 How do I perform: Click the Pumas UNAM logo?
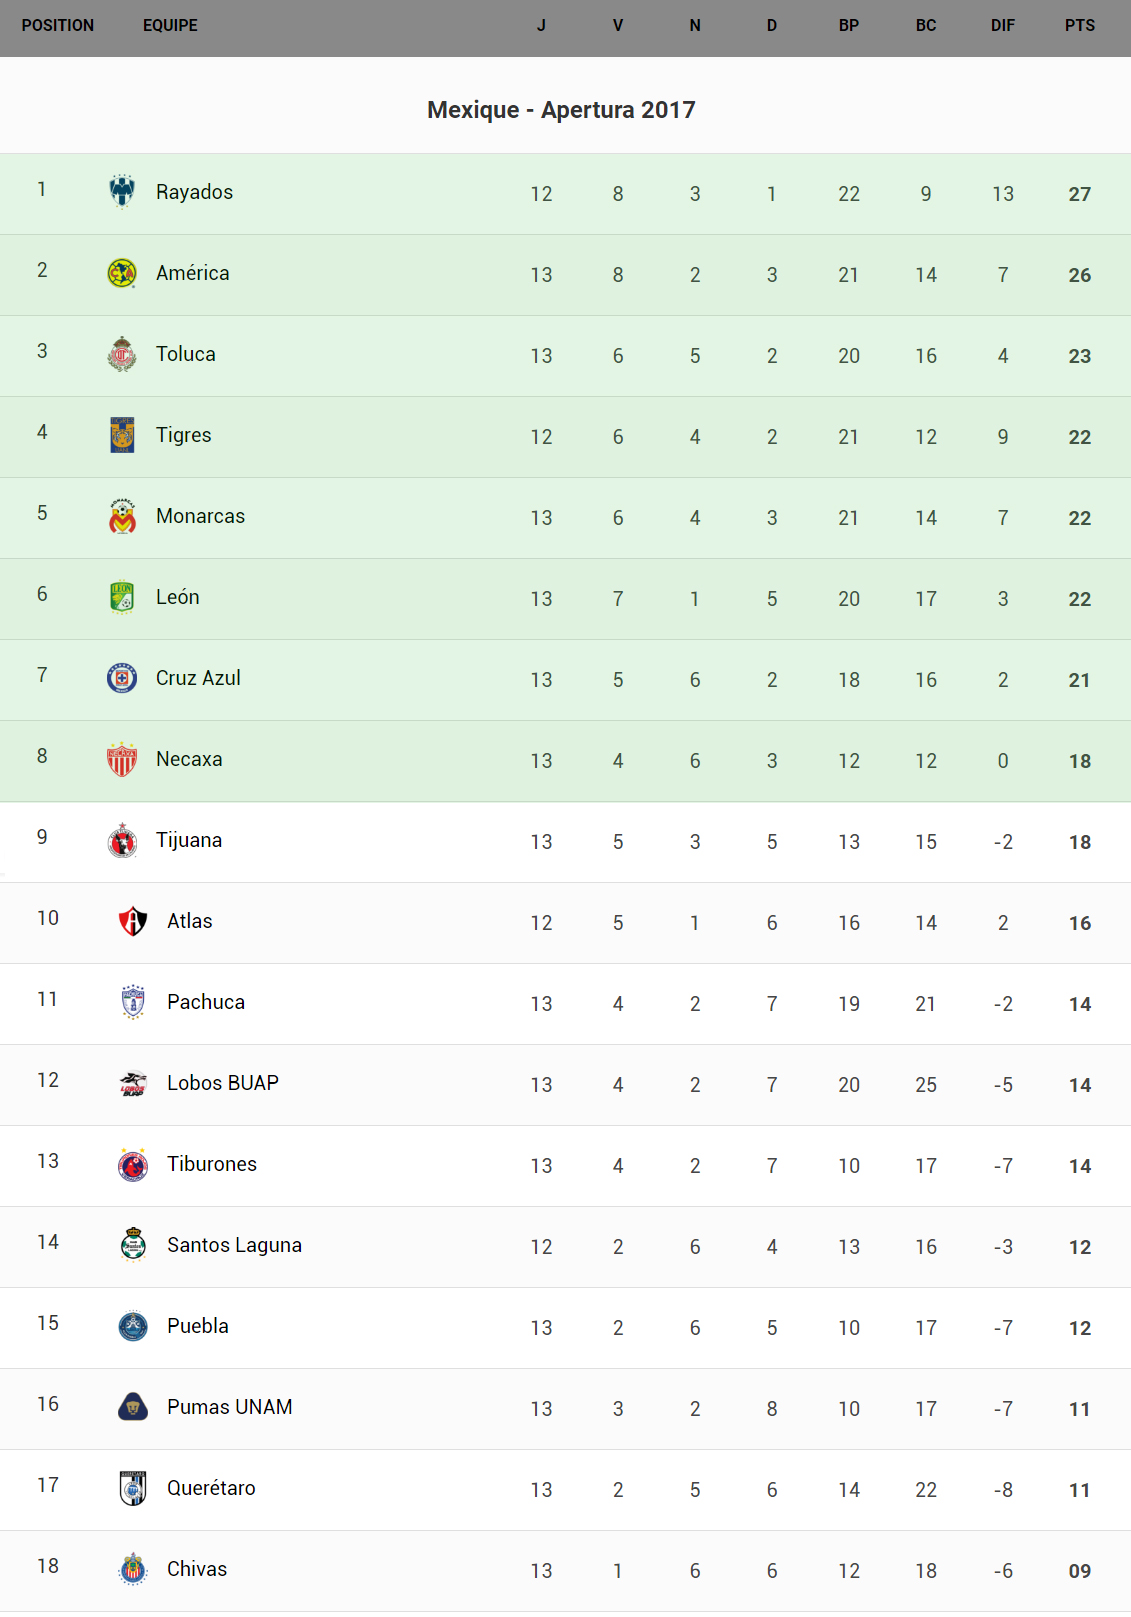[x=133, y=1407]
